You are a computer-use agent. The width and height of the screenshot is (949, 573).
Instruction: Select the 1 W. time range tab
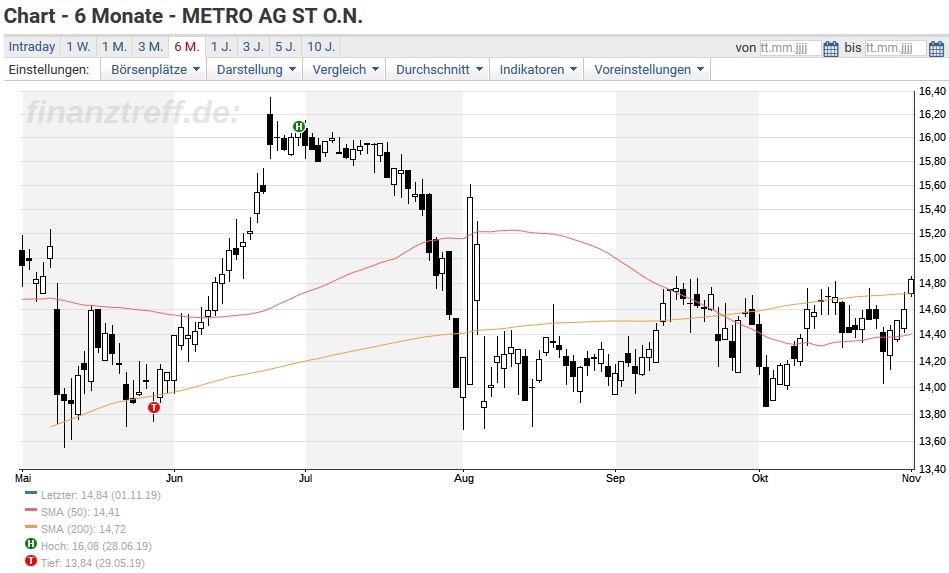[78, 47]
